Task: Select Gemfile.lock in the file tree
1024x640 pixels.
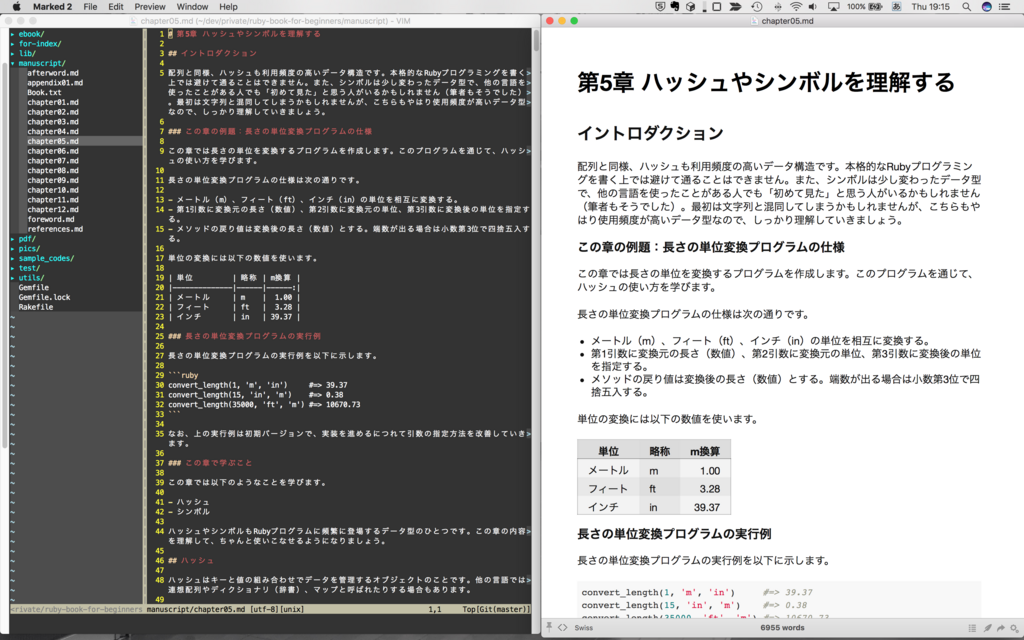Action: [x=44, y=298]
